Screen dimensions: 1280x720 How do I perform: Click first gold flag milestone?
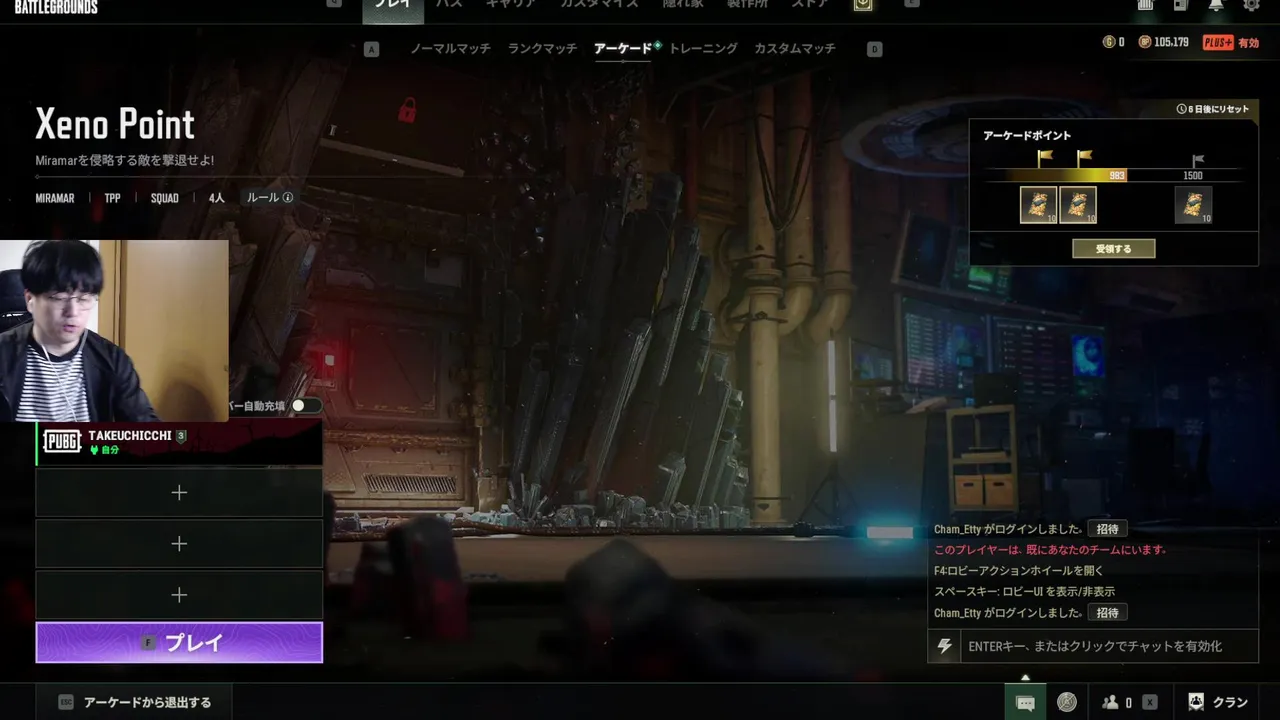coord(1045,158)
